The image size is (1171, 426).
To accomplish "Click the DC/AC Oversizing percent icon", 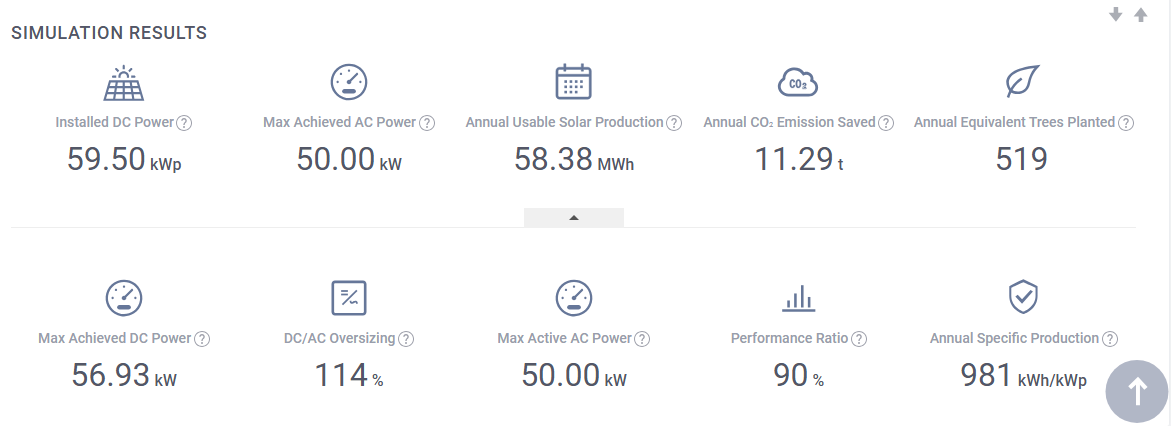I will 349,297.
